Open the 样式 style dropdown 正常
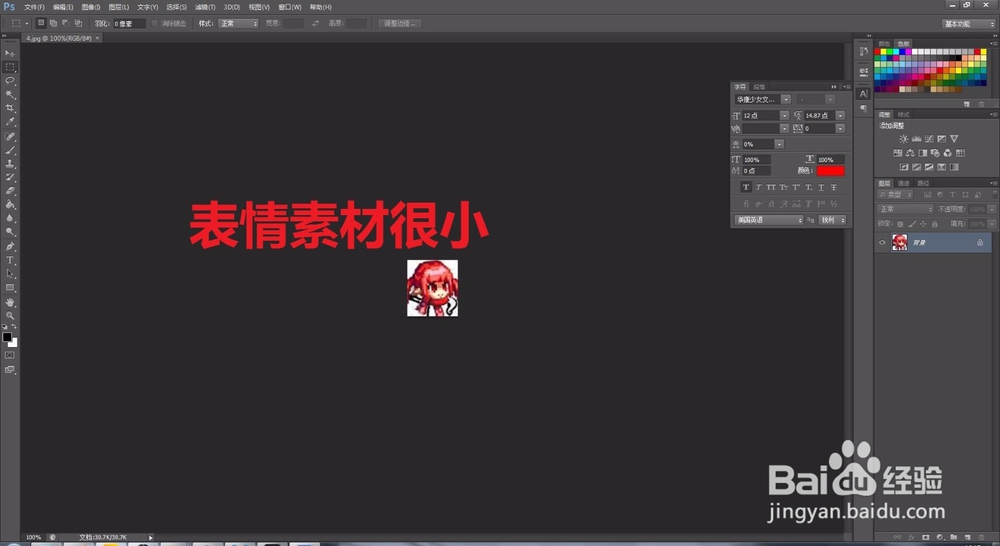 238,24
